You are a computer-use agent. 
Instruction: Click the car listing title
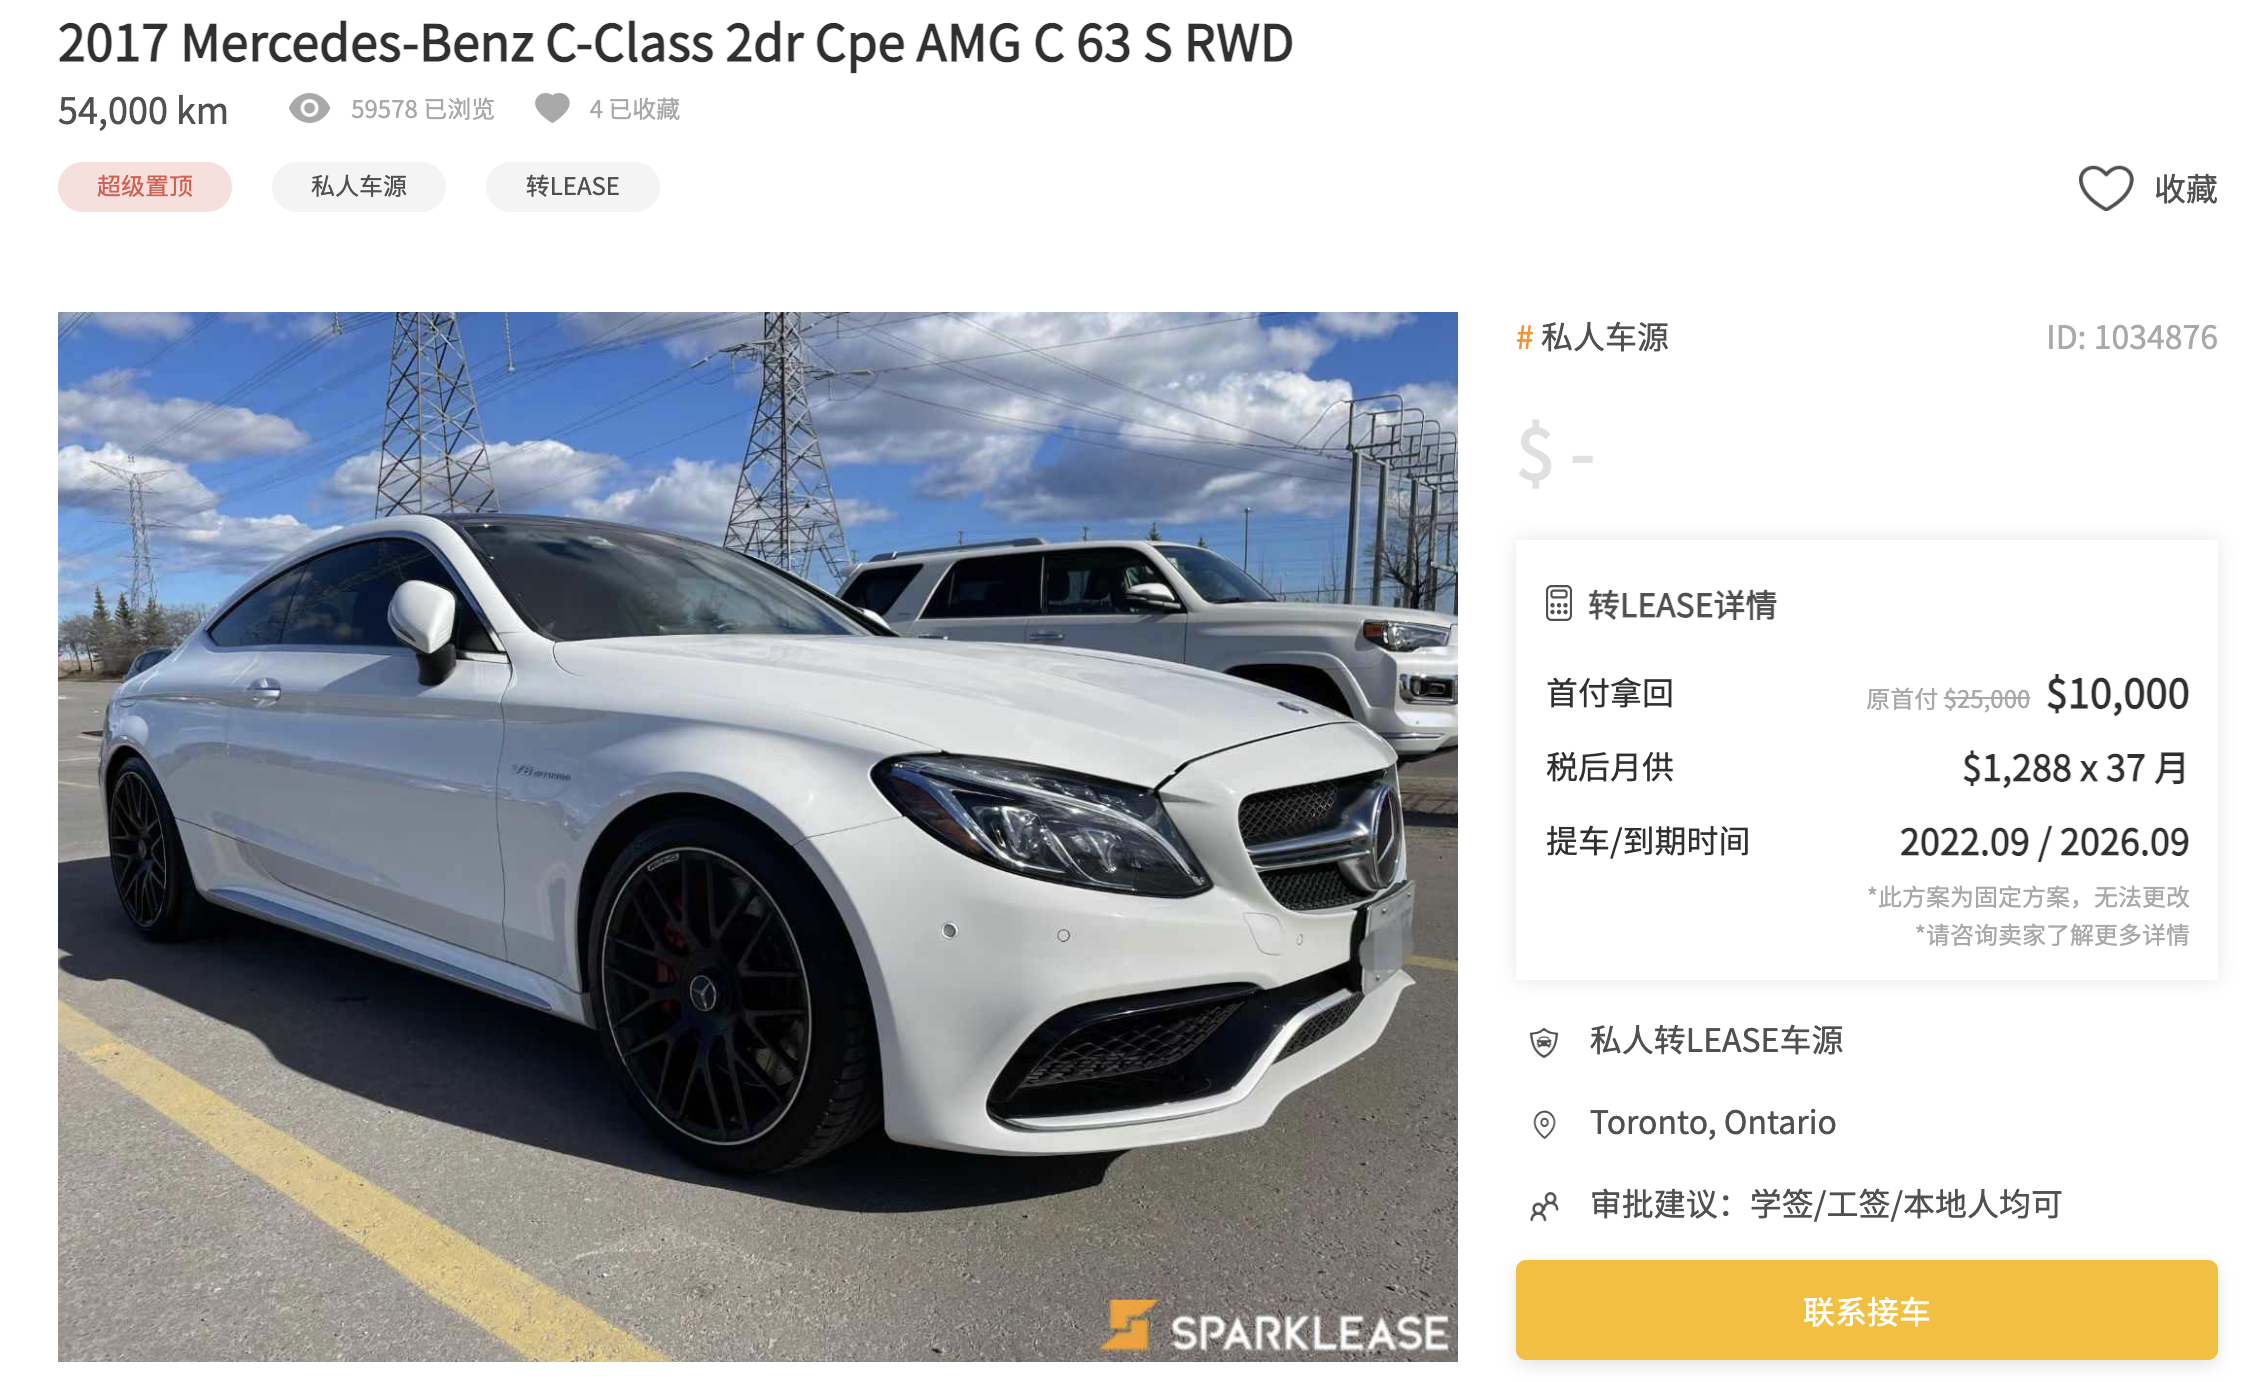pyautogui.click(x=675, y=43)
